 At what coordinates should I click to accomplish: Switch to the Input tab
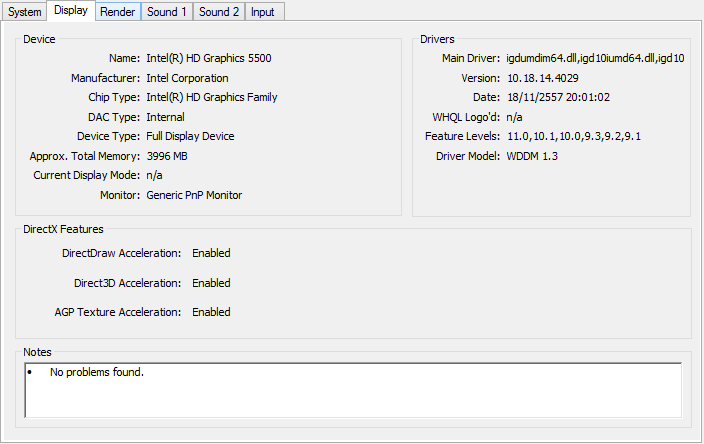tap(263, 12)
